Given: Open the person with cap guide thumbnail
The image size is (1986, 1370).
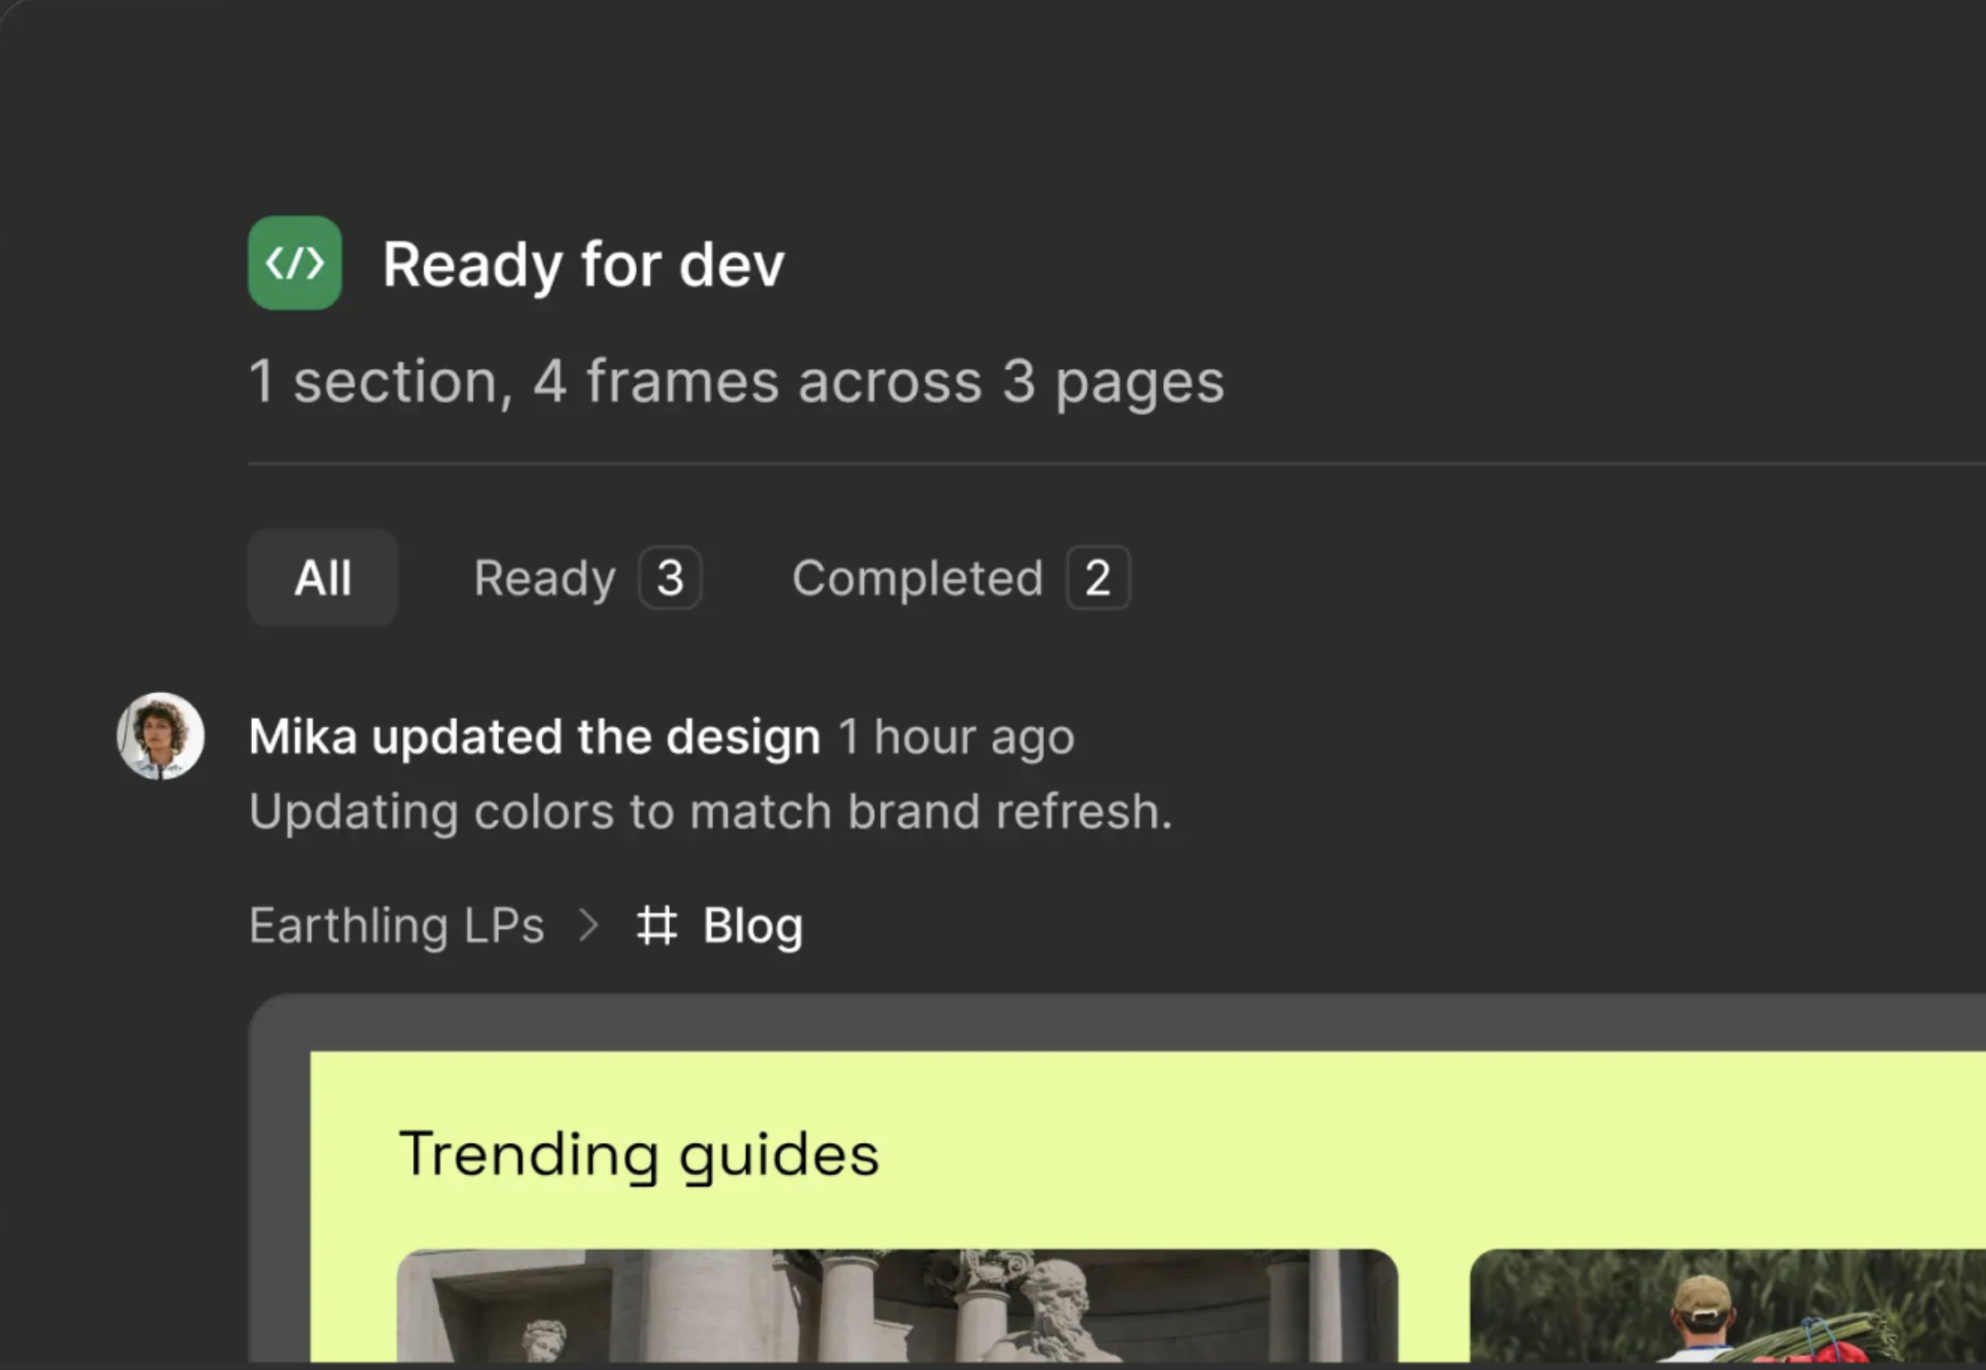Looking at the screenshot, I should 1727,1305.
